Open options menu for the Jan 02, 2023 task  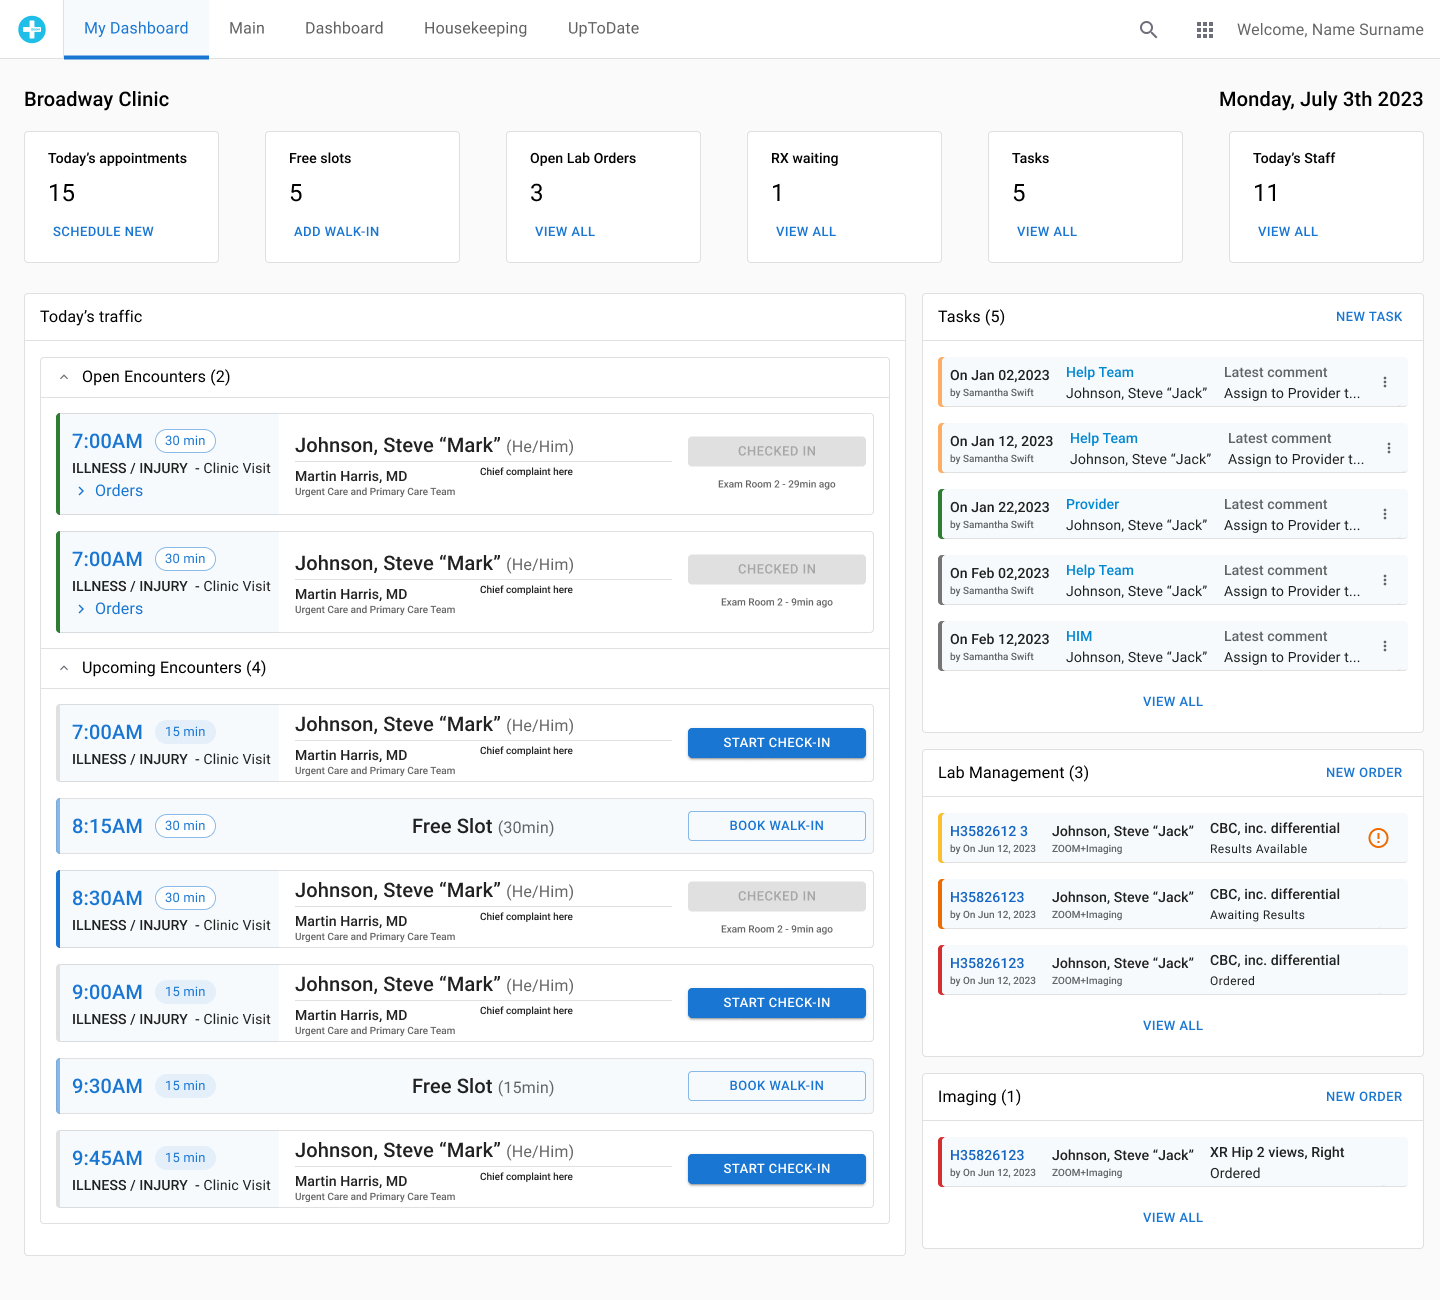[x=1385, y=382]
